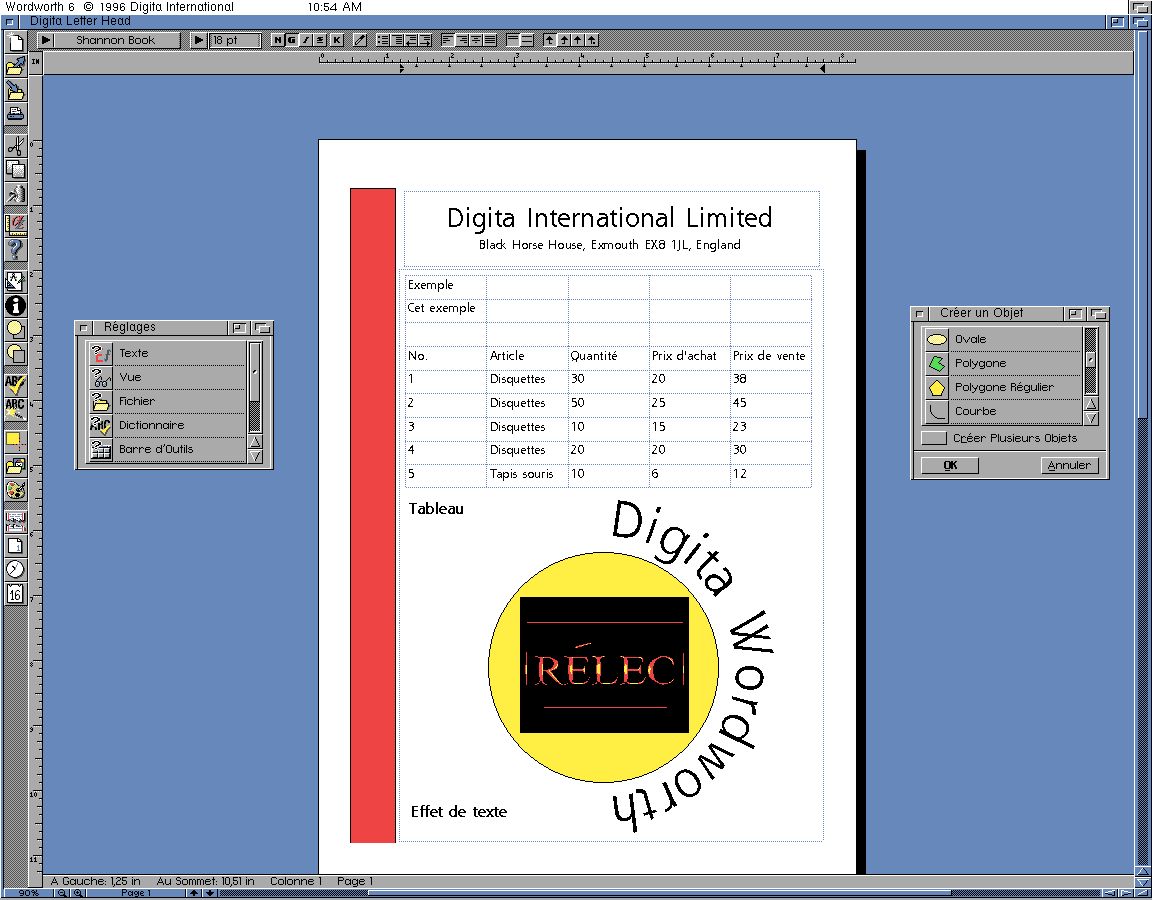This screenshot has width=1152, height=900.
Task: Open the font name dropdown arrow
Action: pyautogui.click(x=46, y=40)
